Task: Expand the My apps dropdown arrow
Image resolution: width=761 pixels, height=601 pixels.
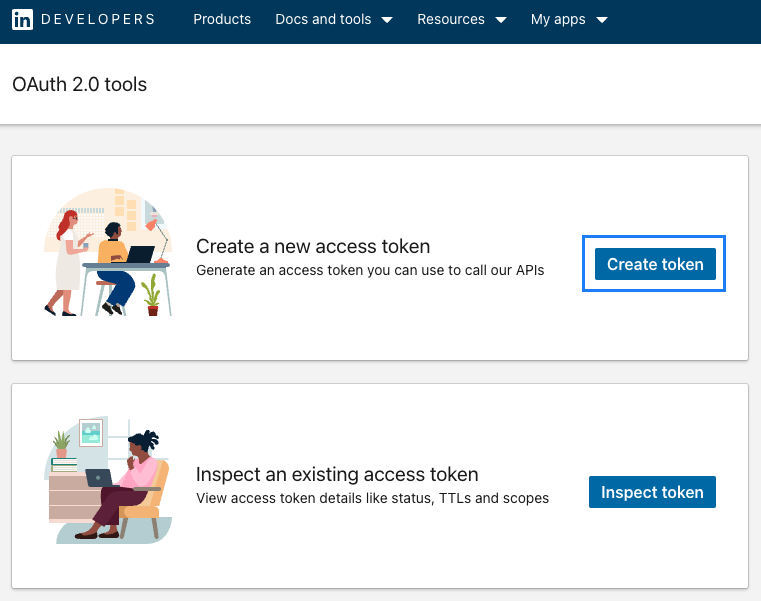Action: click(x=602, y=20)
